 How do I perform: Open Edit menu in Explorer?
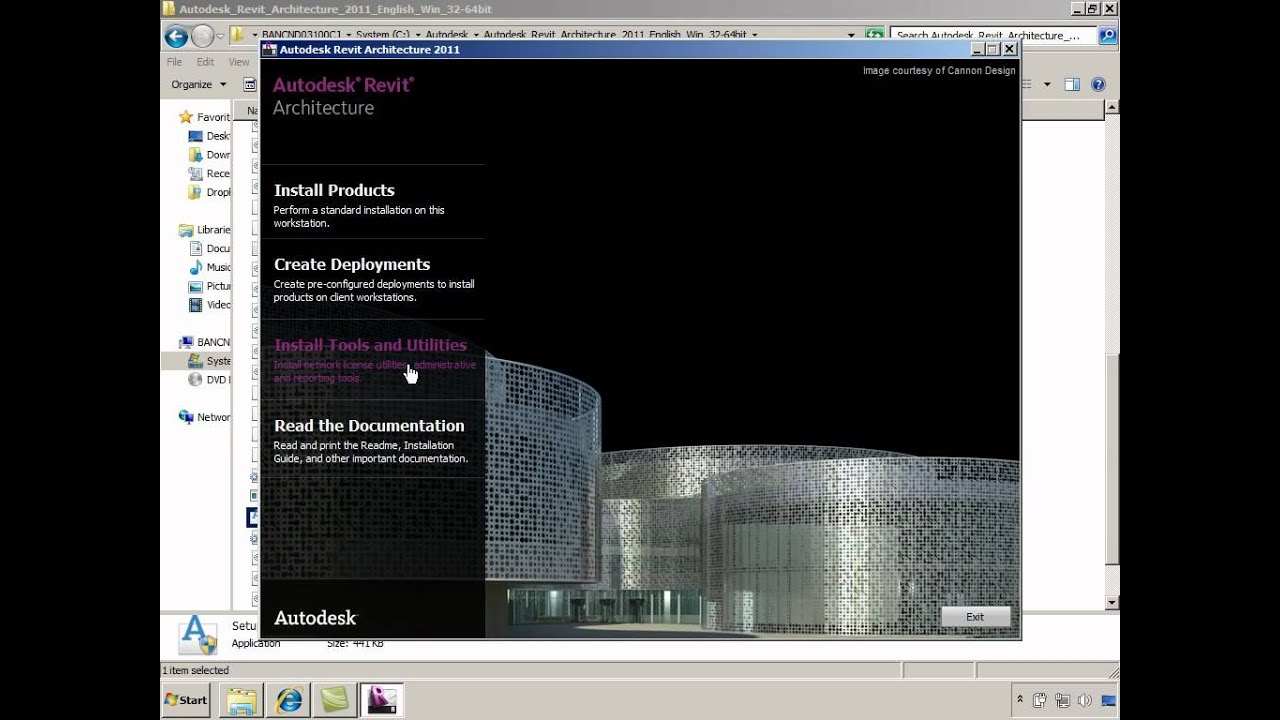205,62
